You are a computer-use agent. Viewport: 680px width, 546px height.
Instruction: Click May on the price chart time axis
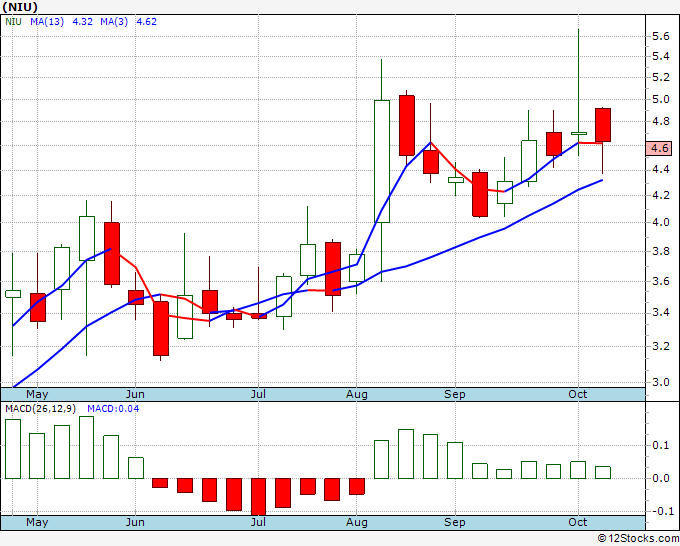point(37,394)
